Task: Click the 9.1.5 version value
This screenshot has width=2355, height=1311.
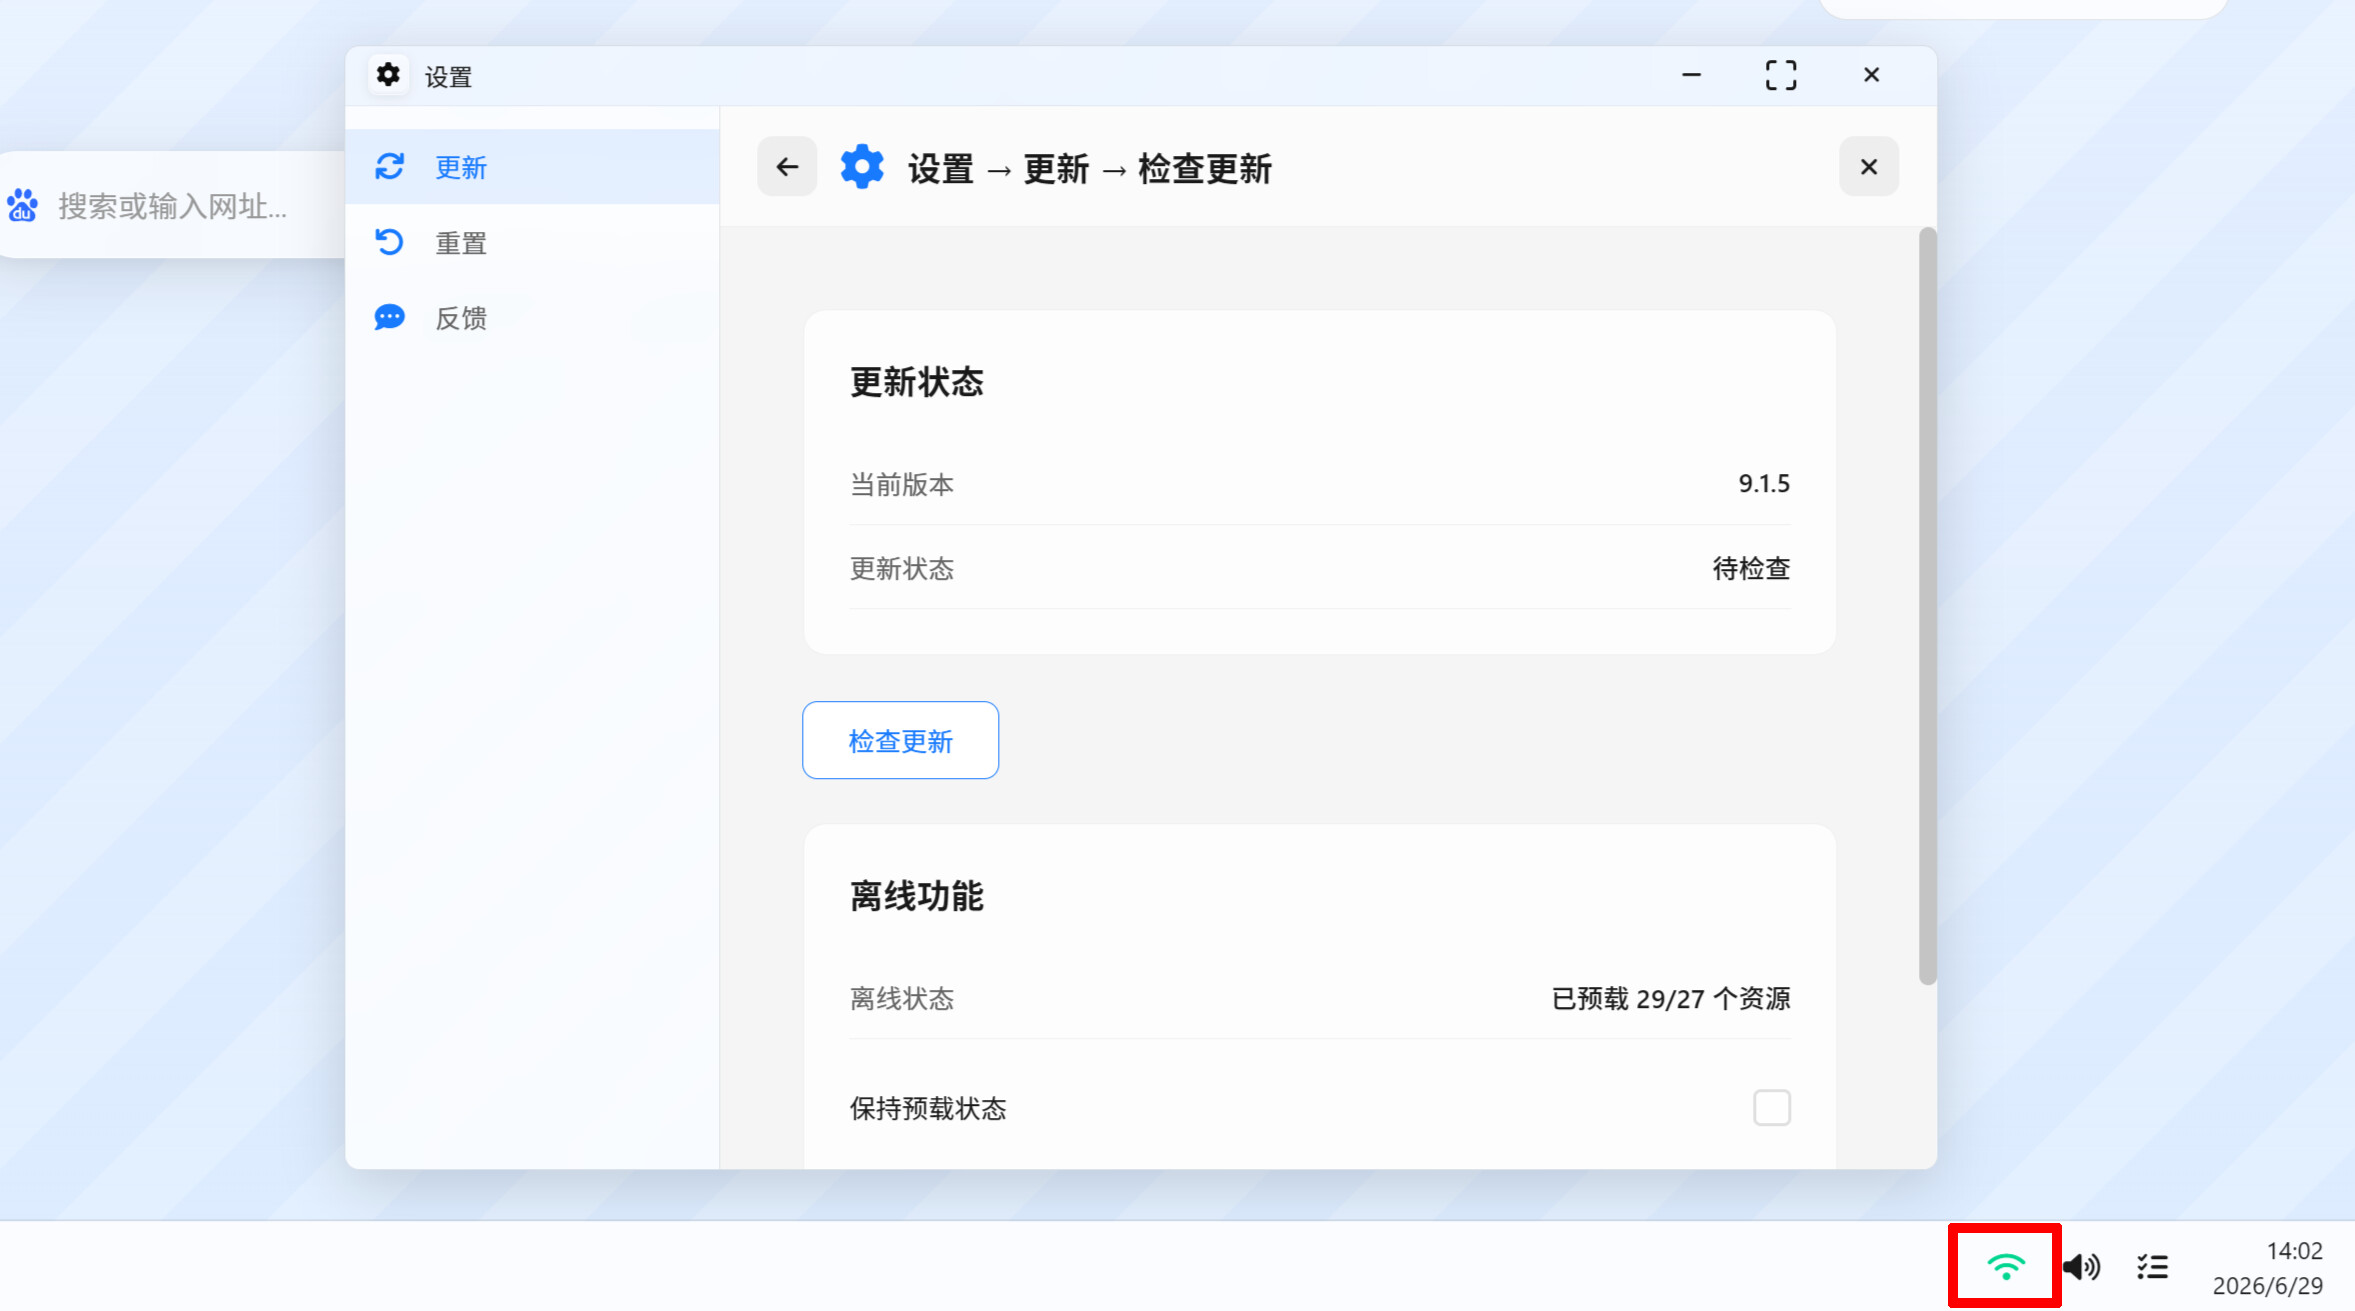Action: (x=1764, y=484)
